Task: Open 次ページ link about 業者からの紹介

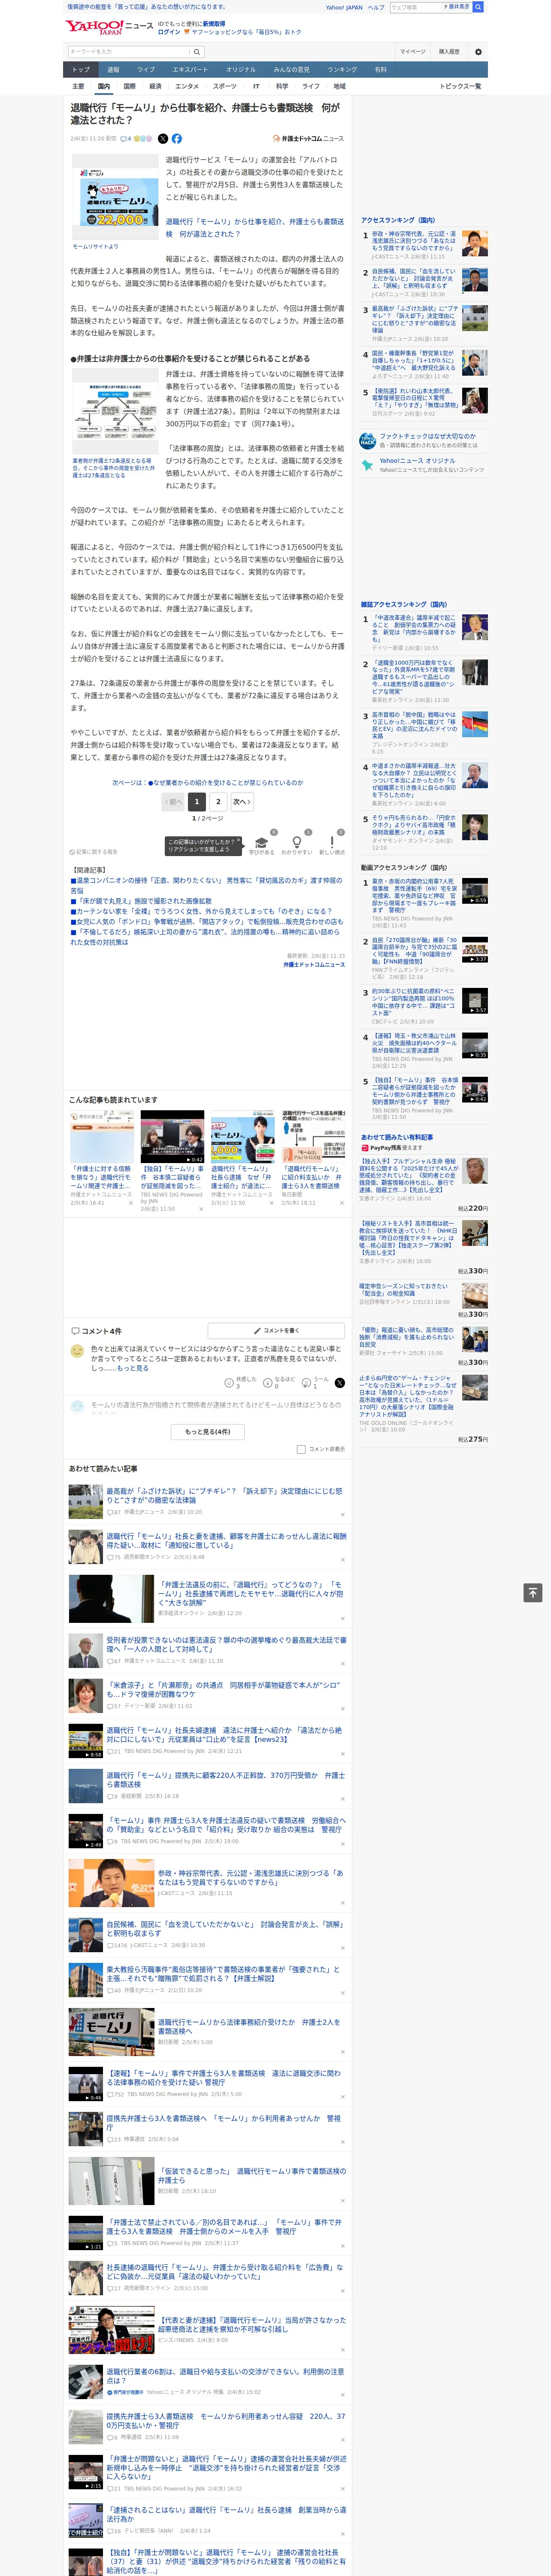Action: (207, 783)
